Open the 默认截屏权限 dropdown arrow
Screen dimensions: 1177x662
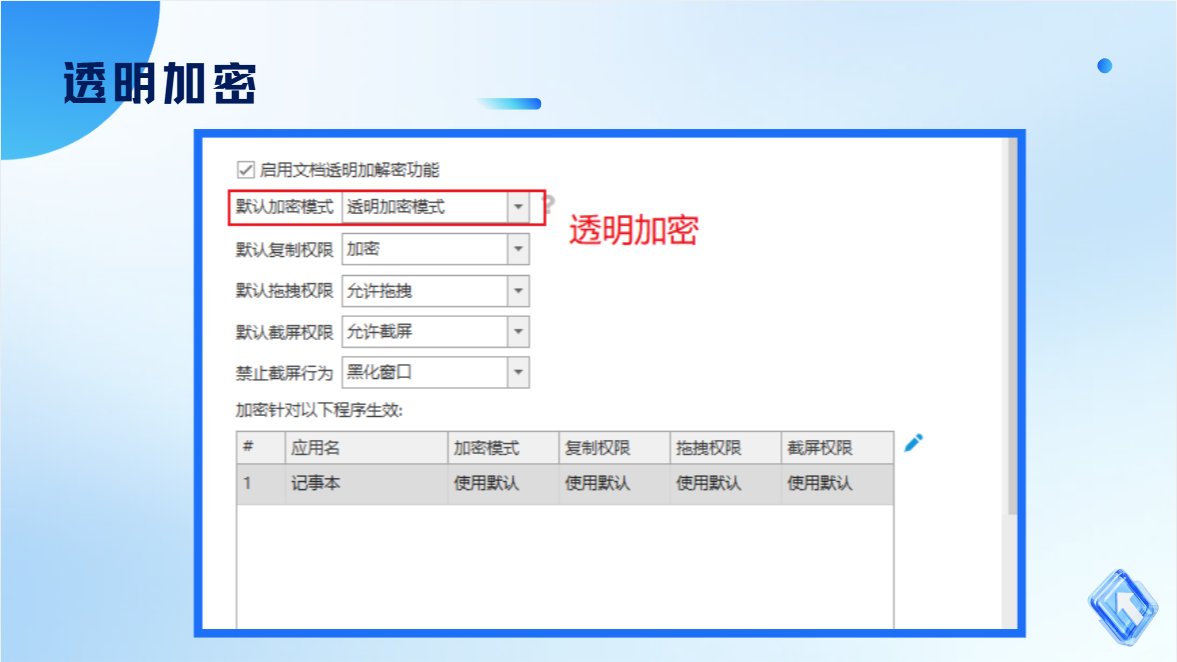pyautogui.click(x=518, y=332)
